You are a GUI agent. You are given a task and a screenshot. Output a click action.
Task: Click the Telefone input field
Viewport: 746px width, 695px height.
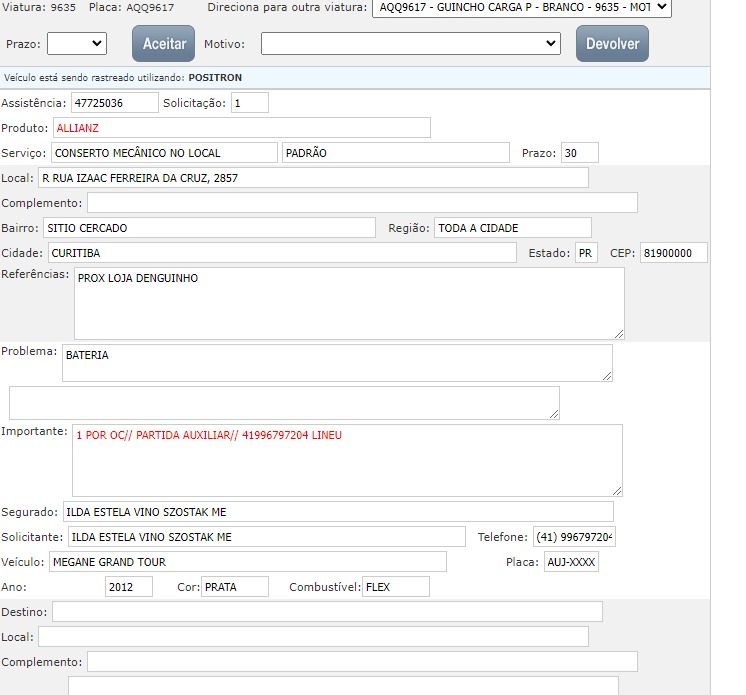click(574, 537)
